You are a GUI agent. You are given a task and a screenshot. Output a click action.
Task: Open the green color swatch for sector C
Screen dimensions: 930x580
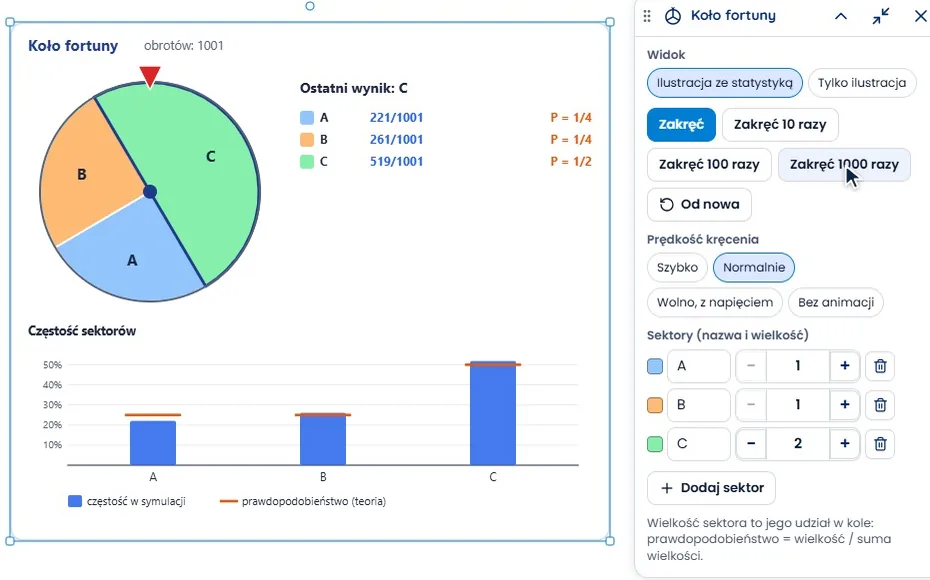tap(655, 444)
